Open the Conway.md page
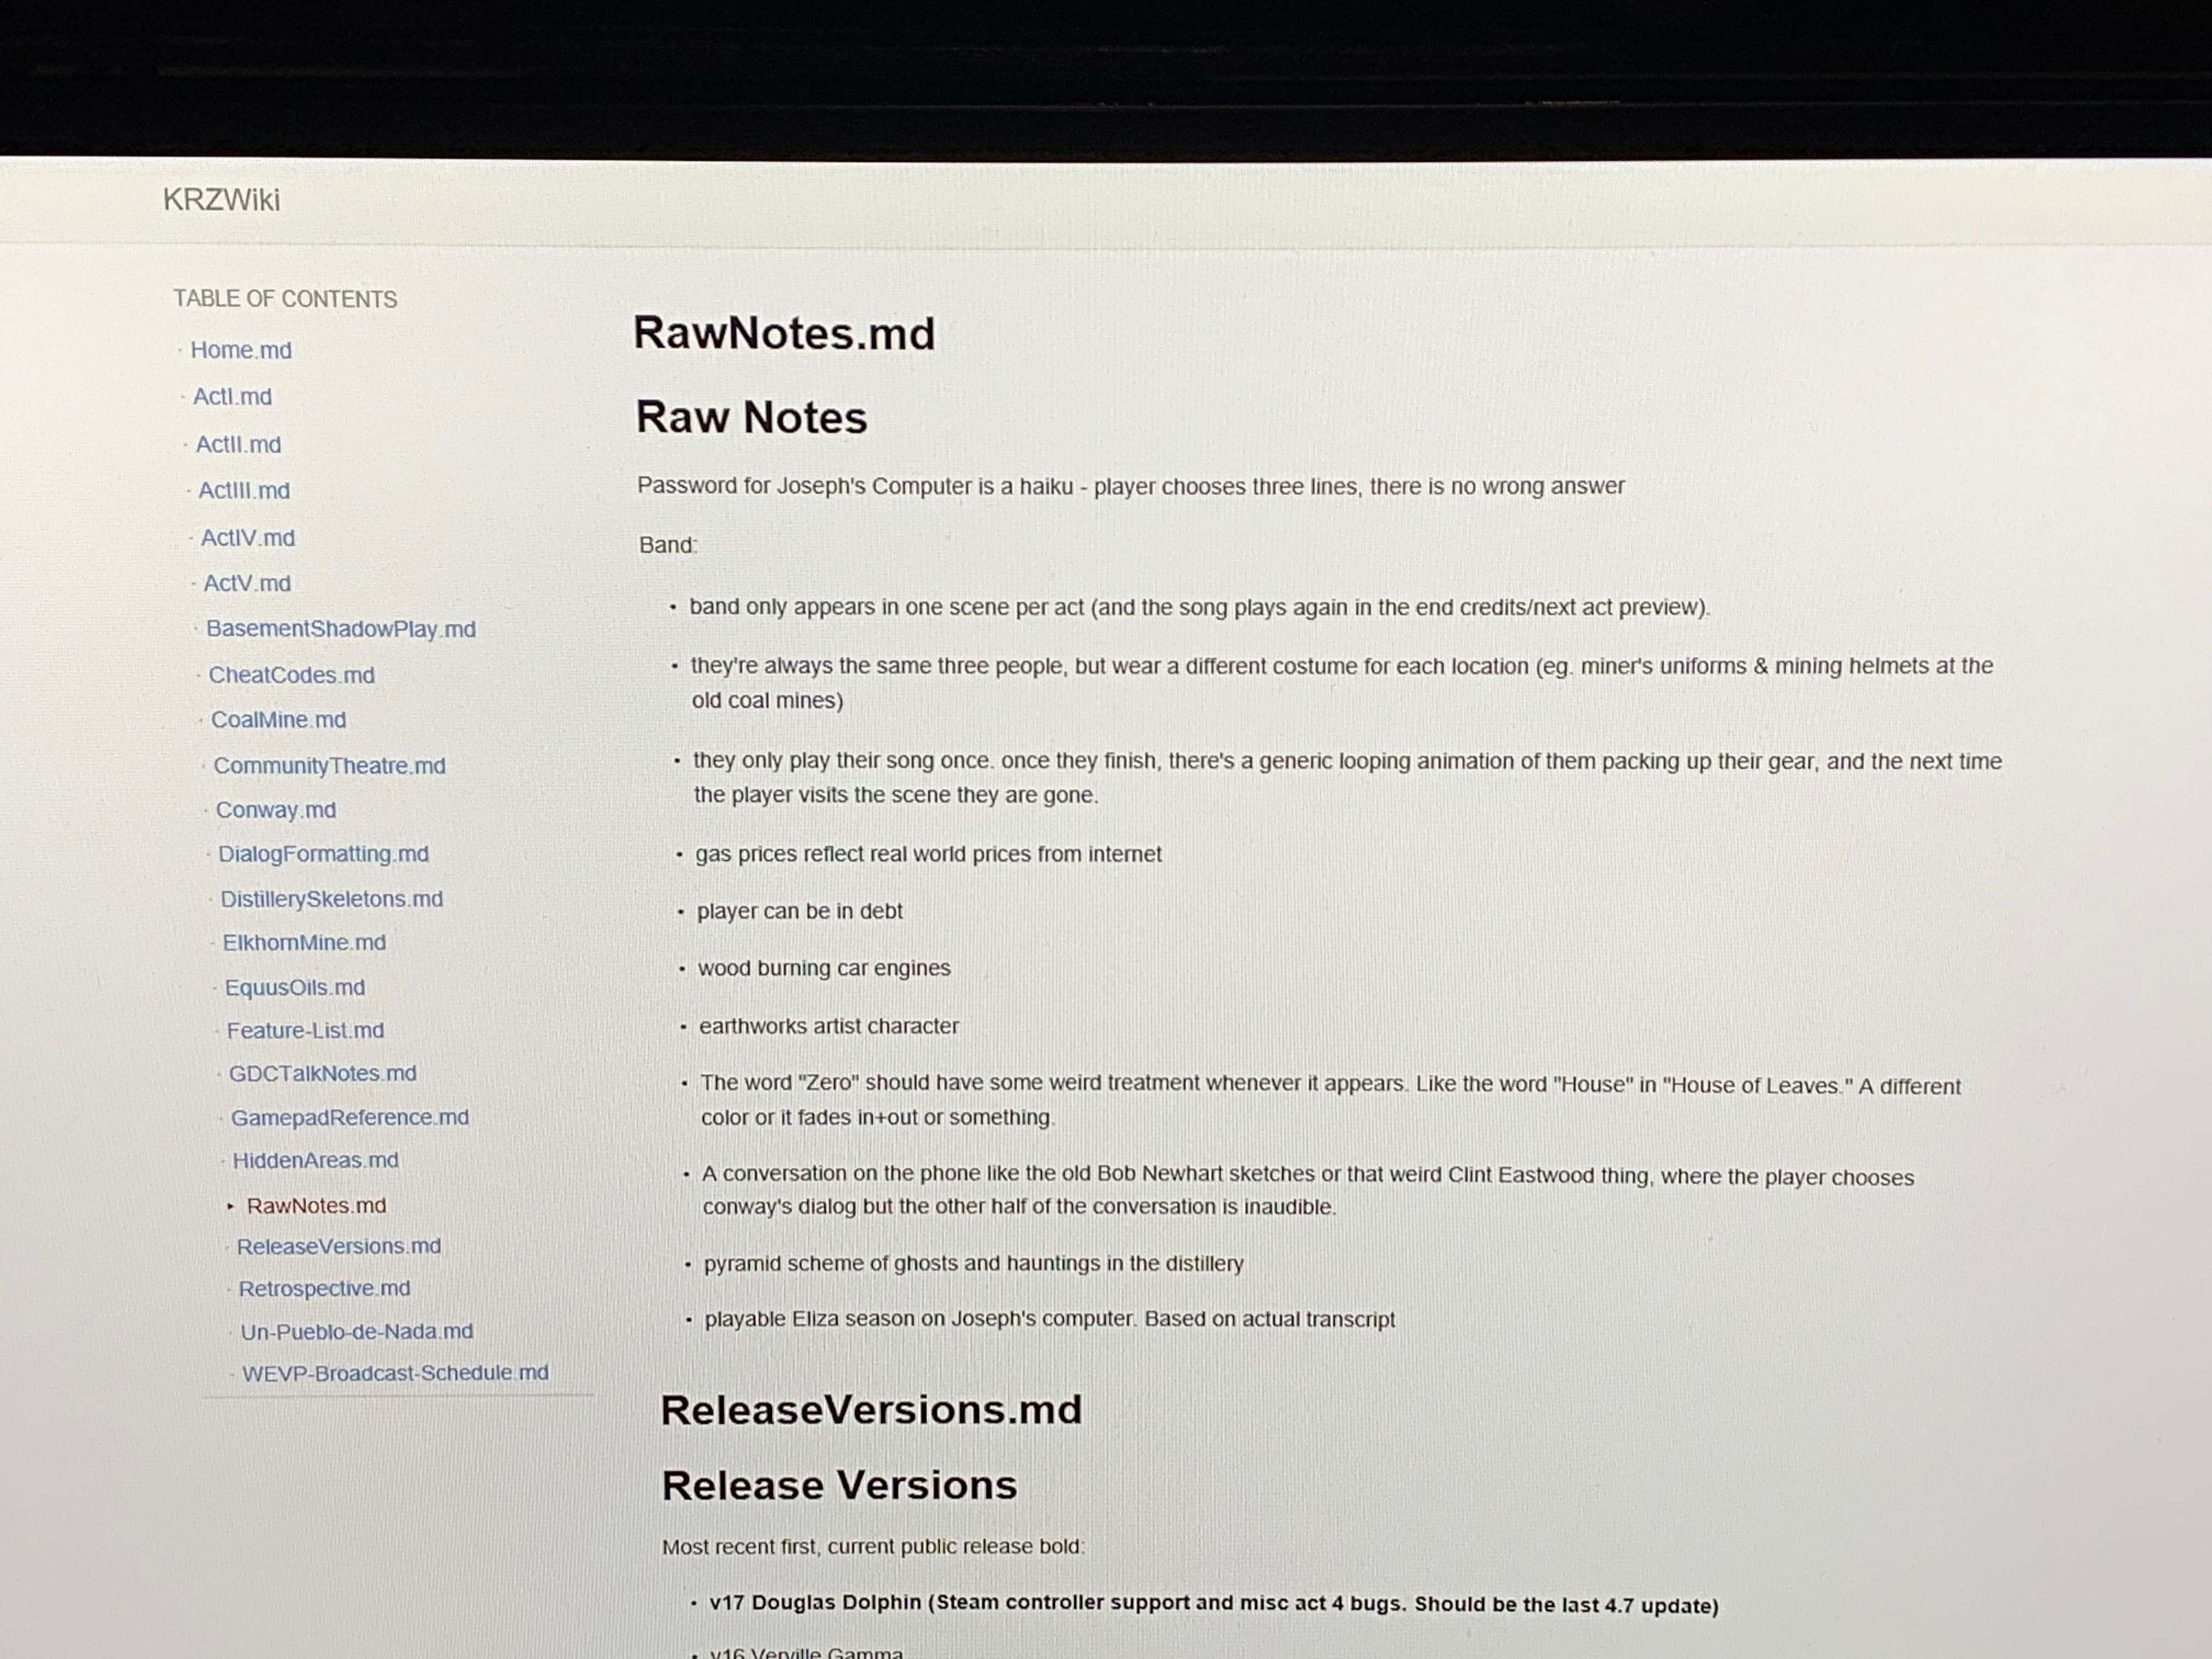The height and width of the screenshot is (1659, 2212). tap(276, 810)
